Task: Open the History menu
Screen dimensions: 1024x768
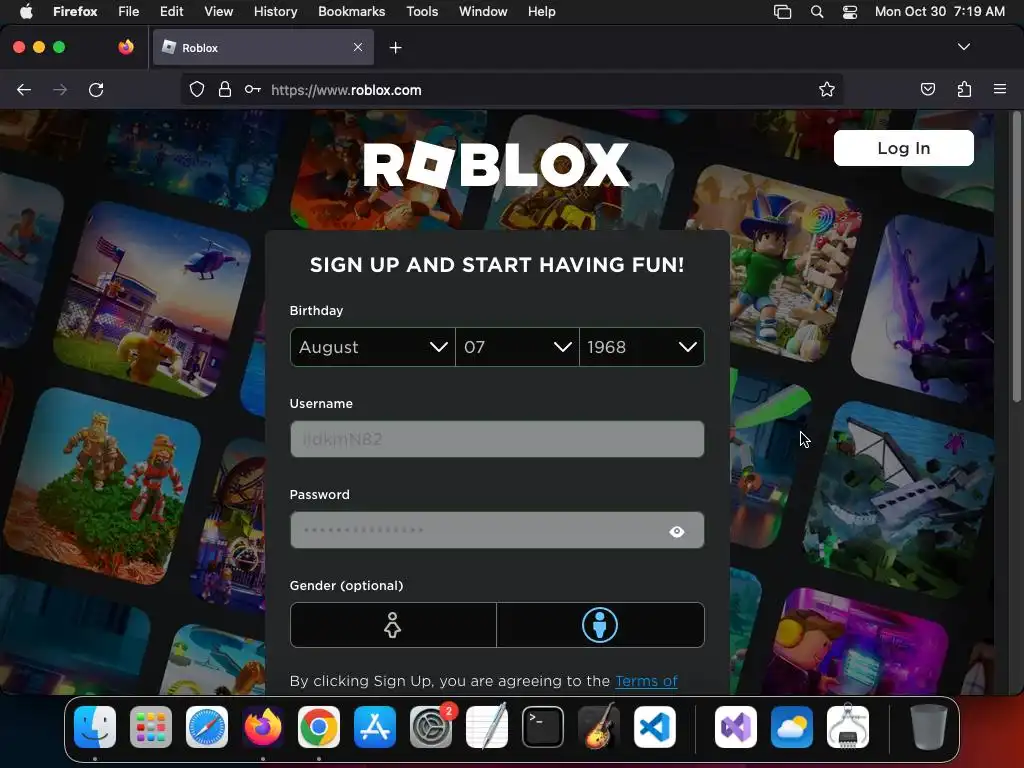Action: (x=276, y=11)
